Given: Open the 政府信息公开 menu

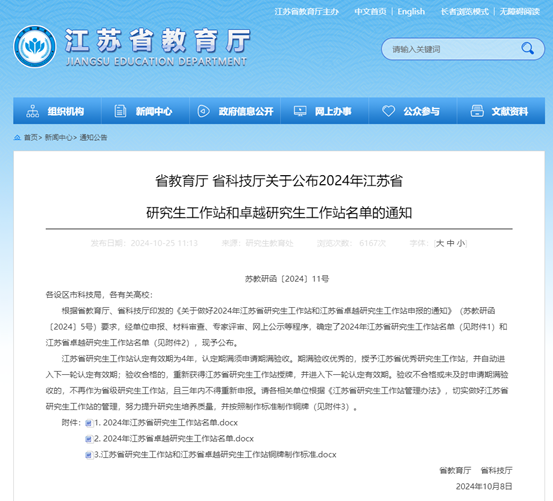Looking at the screenshot, I should coord(235,111).
